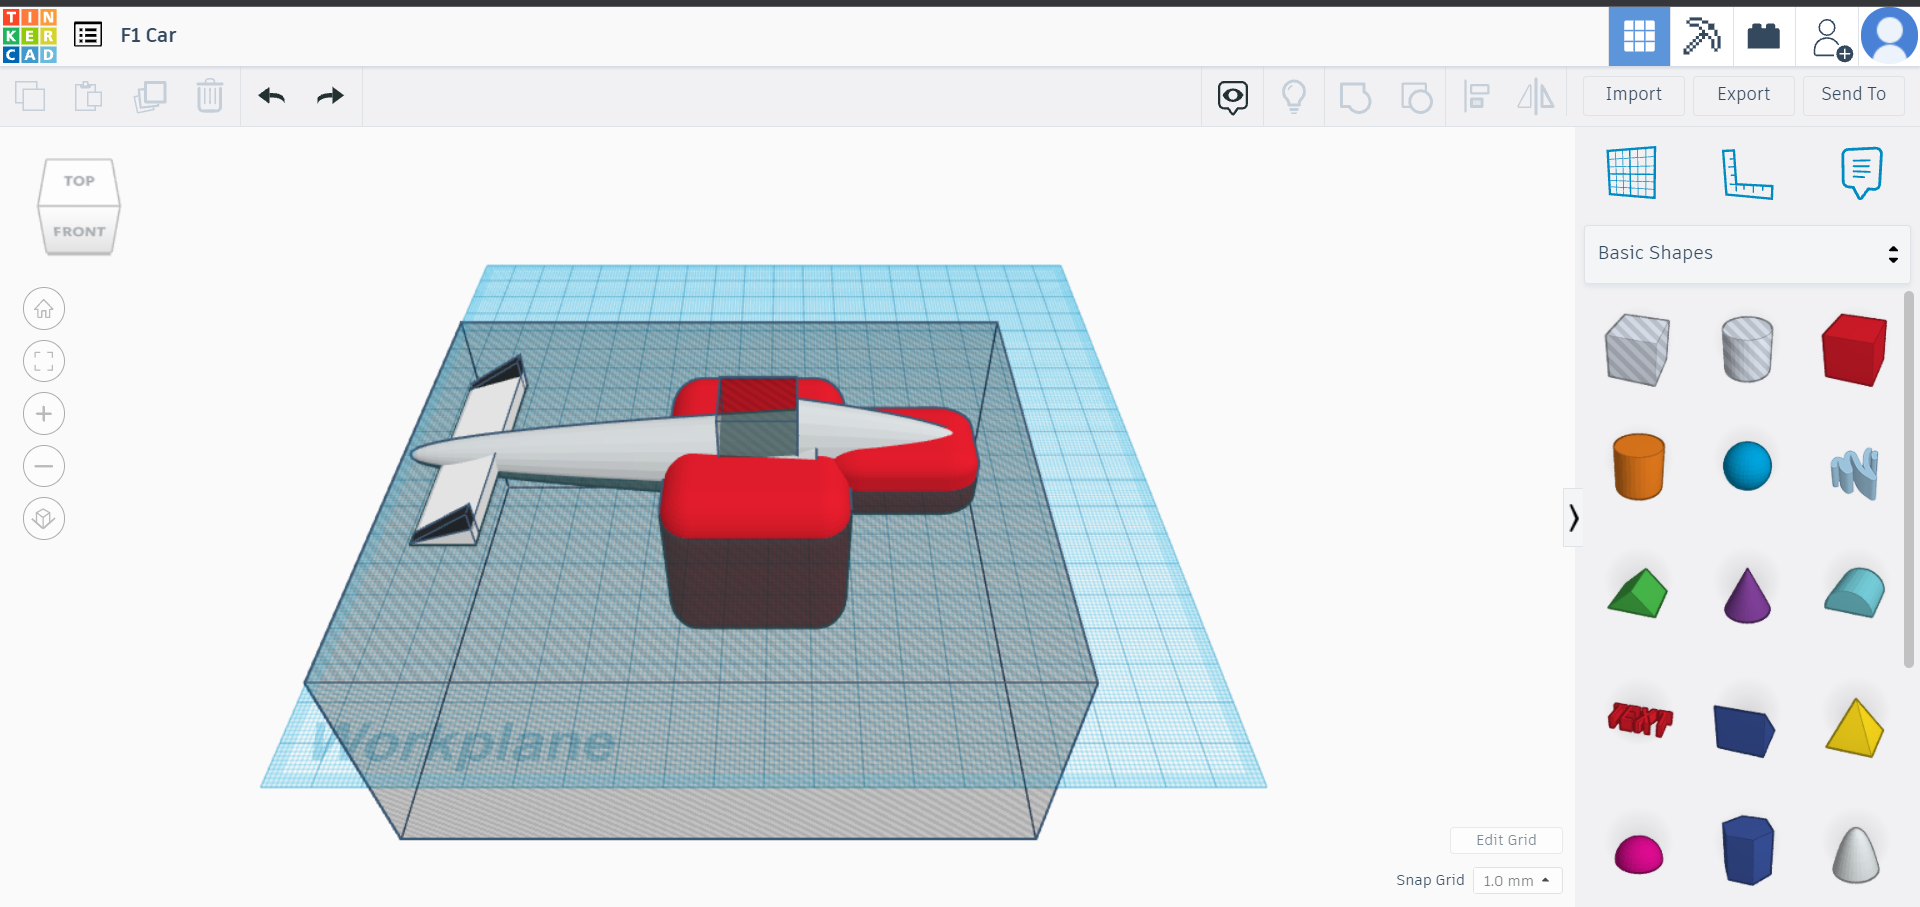Click the Ungroup shapes icon
Viewport: 1920px width, 907px height.
[x=1416, y=97]
